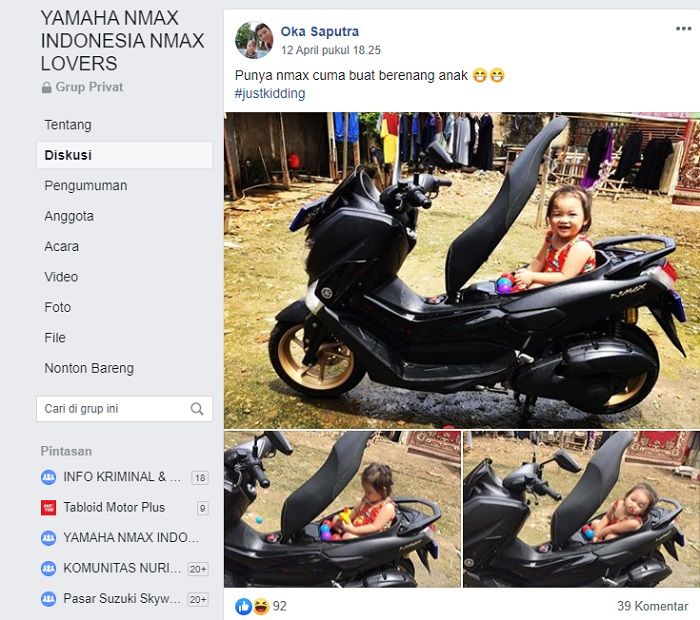
Task: Click the INFO KRIMINAL group shortcut icon
Action: point(48,477)
